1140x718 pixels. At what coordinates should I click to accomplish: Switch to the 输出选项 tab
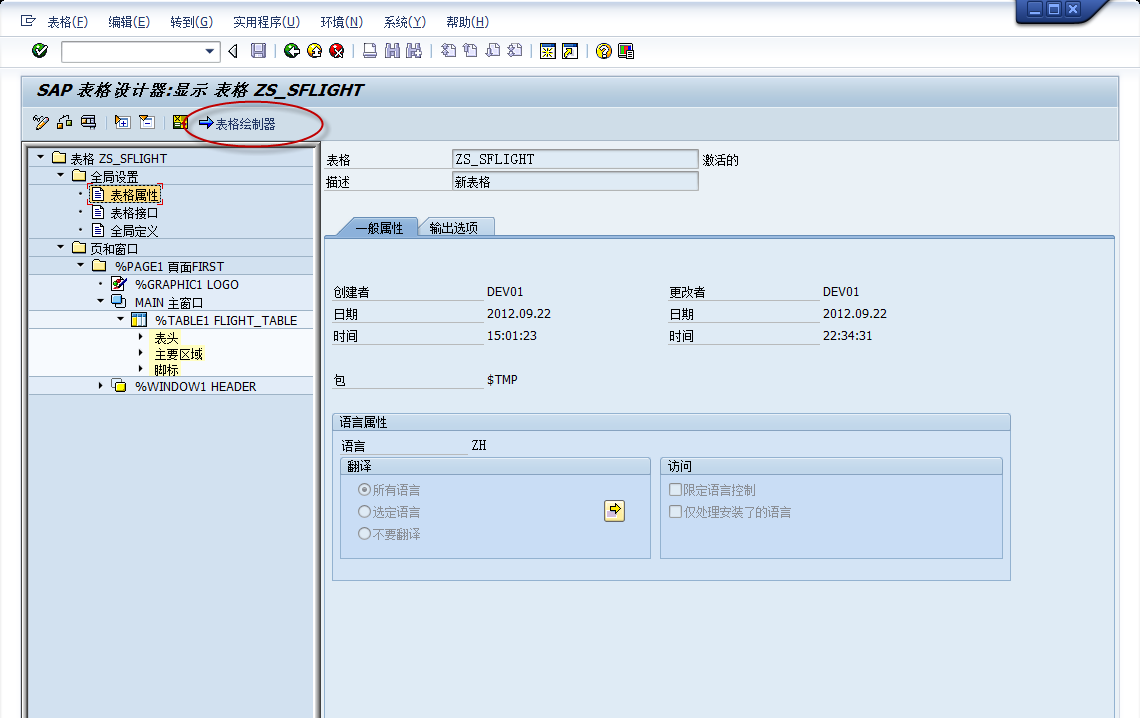456,227
